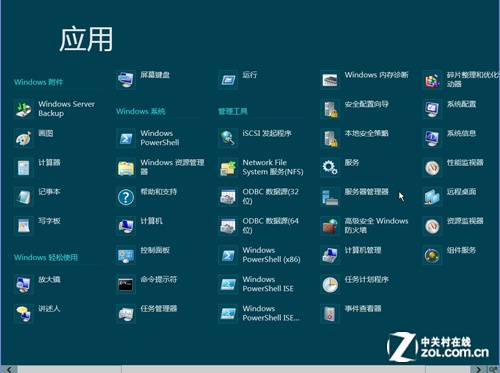Open ODBC 数据源(64 位) icon
This screenshot has width=500, height=373.
click(228, 226)
